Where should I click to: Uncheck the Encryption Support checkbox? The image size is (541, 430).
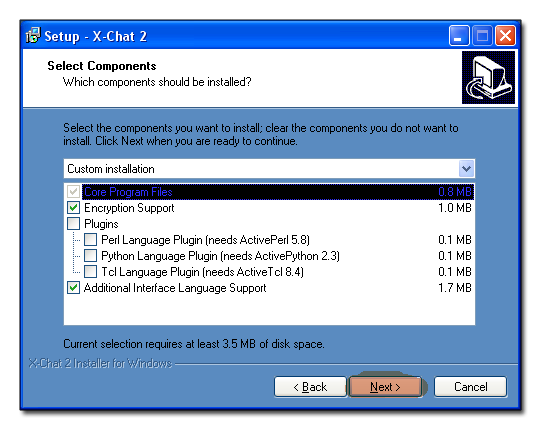coord(73,208)
